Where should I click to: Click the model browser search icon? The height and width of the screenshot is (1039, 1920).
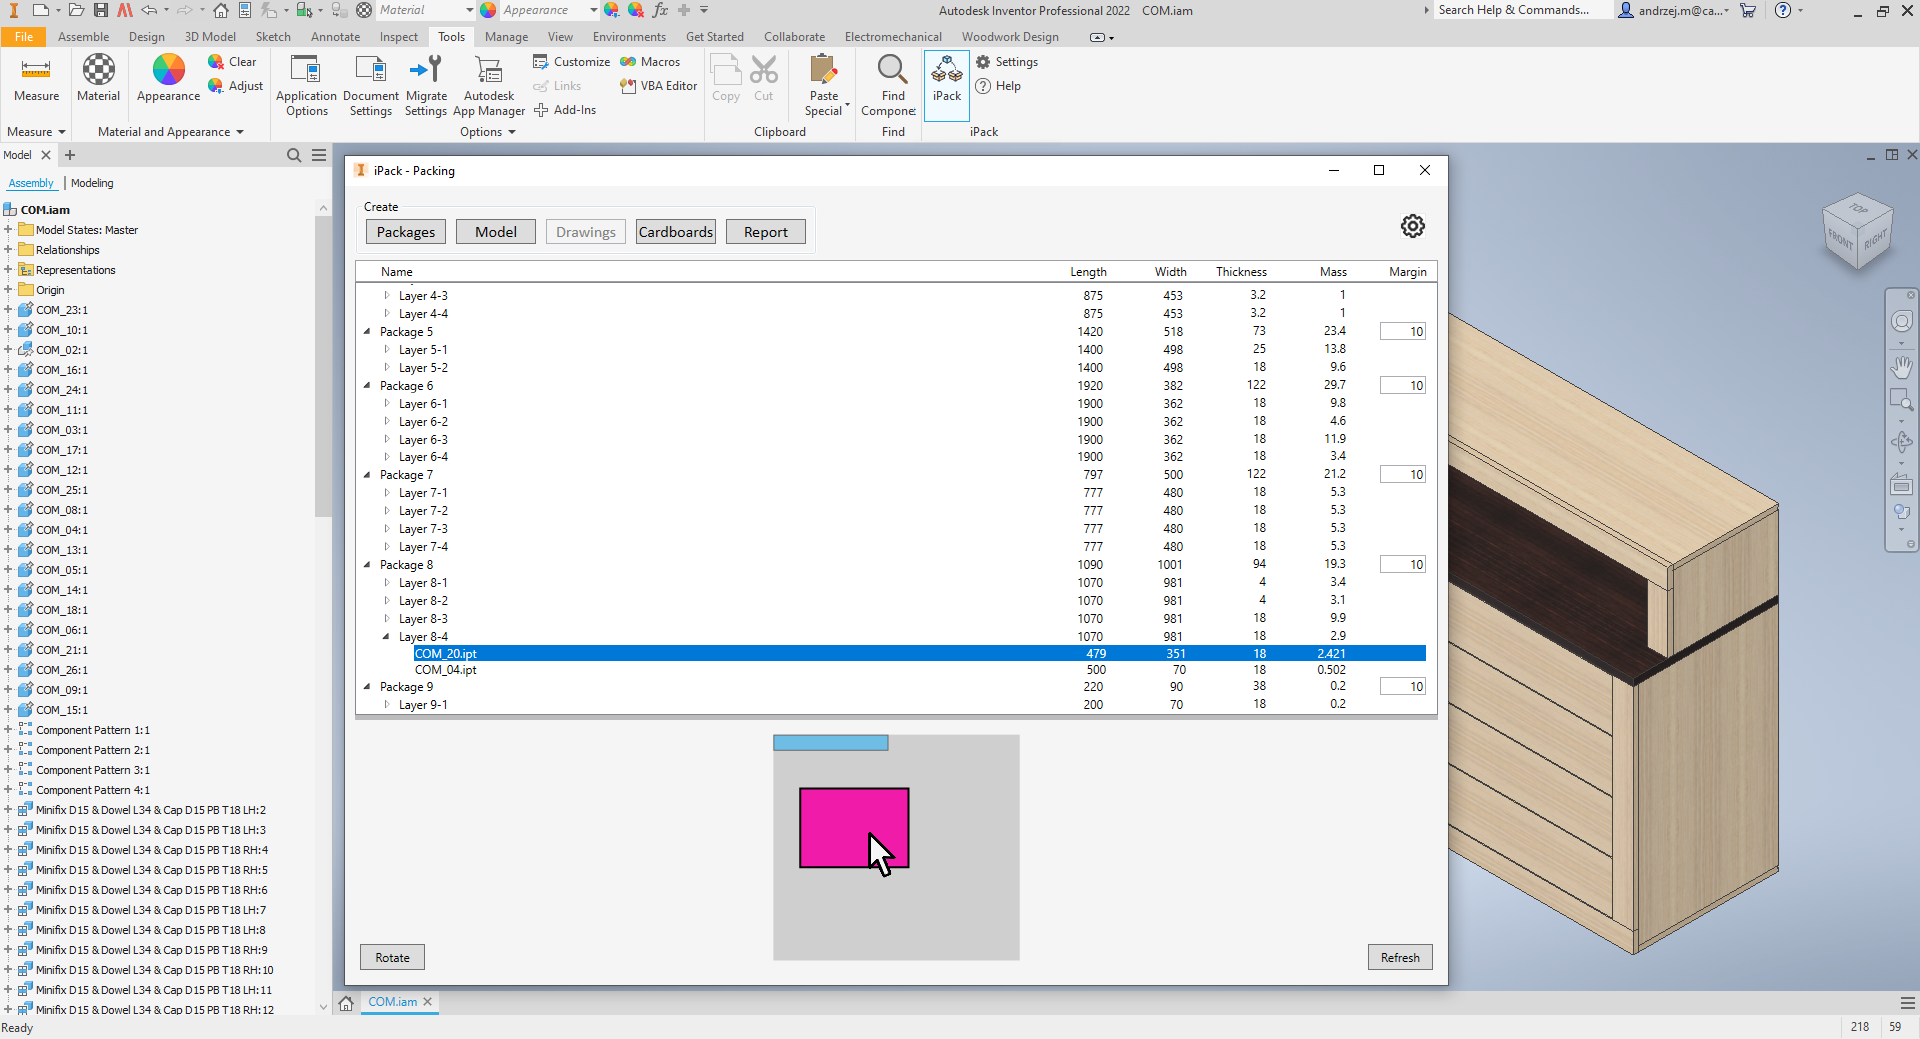294,155
